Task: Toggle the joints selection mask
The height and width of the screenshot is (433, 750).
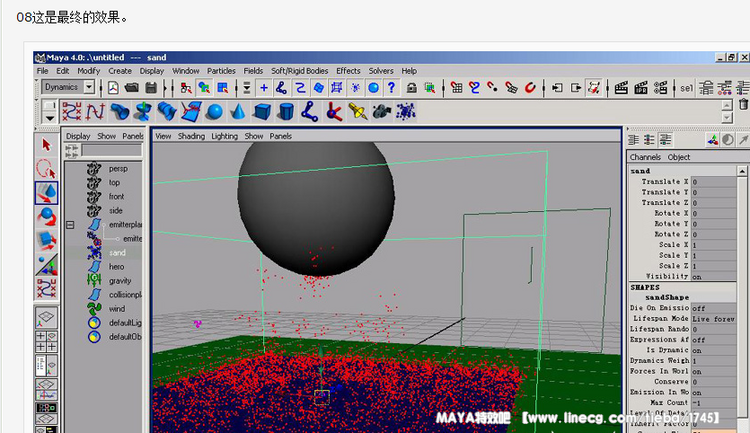Action: pos(282,88)
